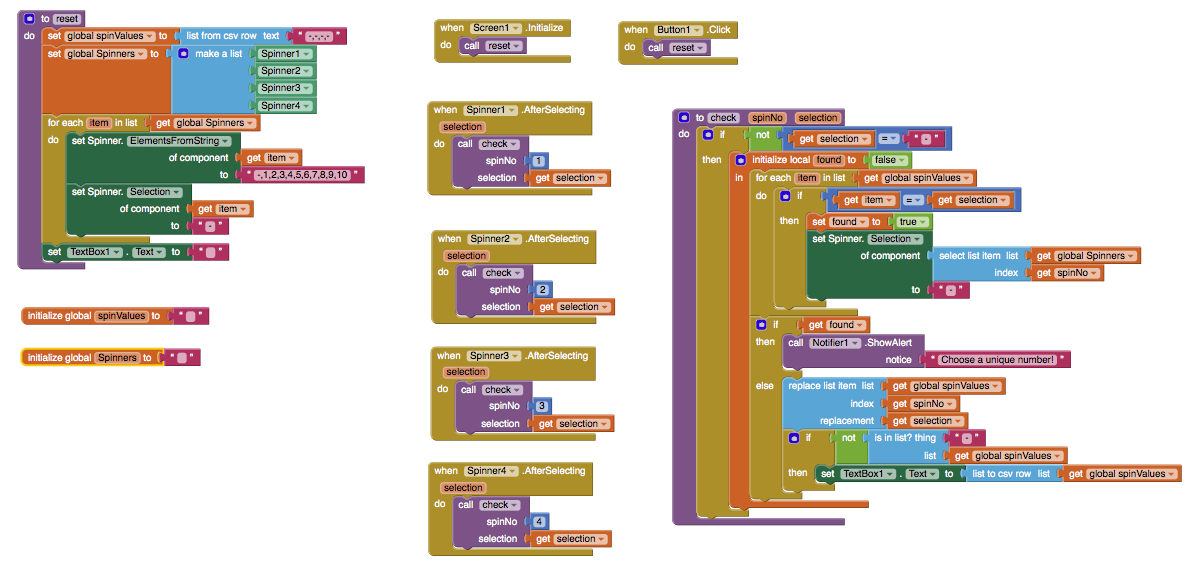The height and width of the screenshot is (566, 1189).
Task: Click 'Spinners' name in initialize global block
Action: point(117,357)
